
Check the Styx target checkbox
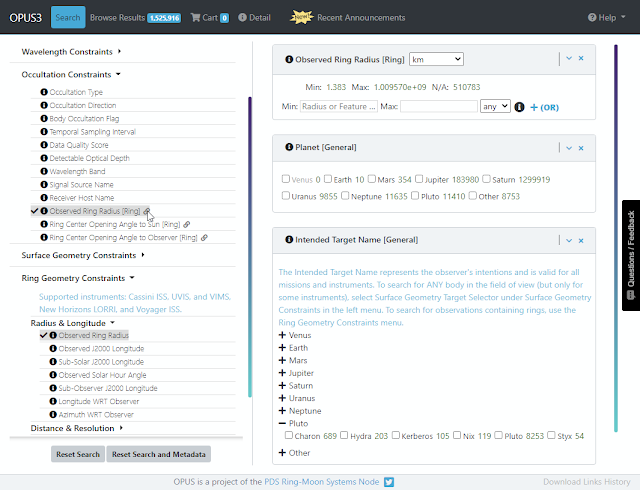point(551,435)
